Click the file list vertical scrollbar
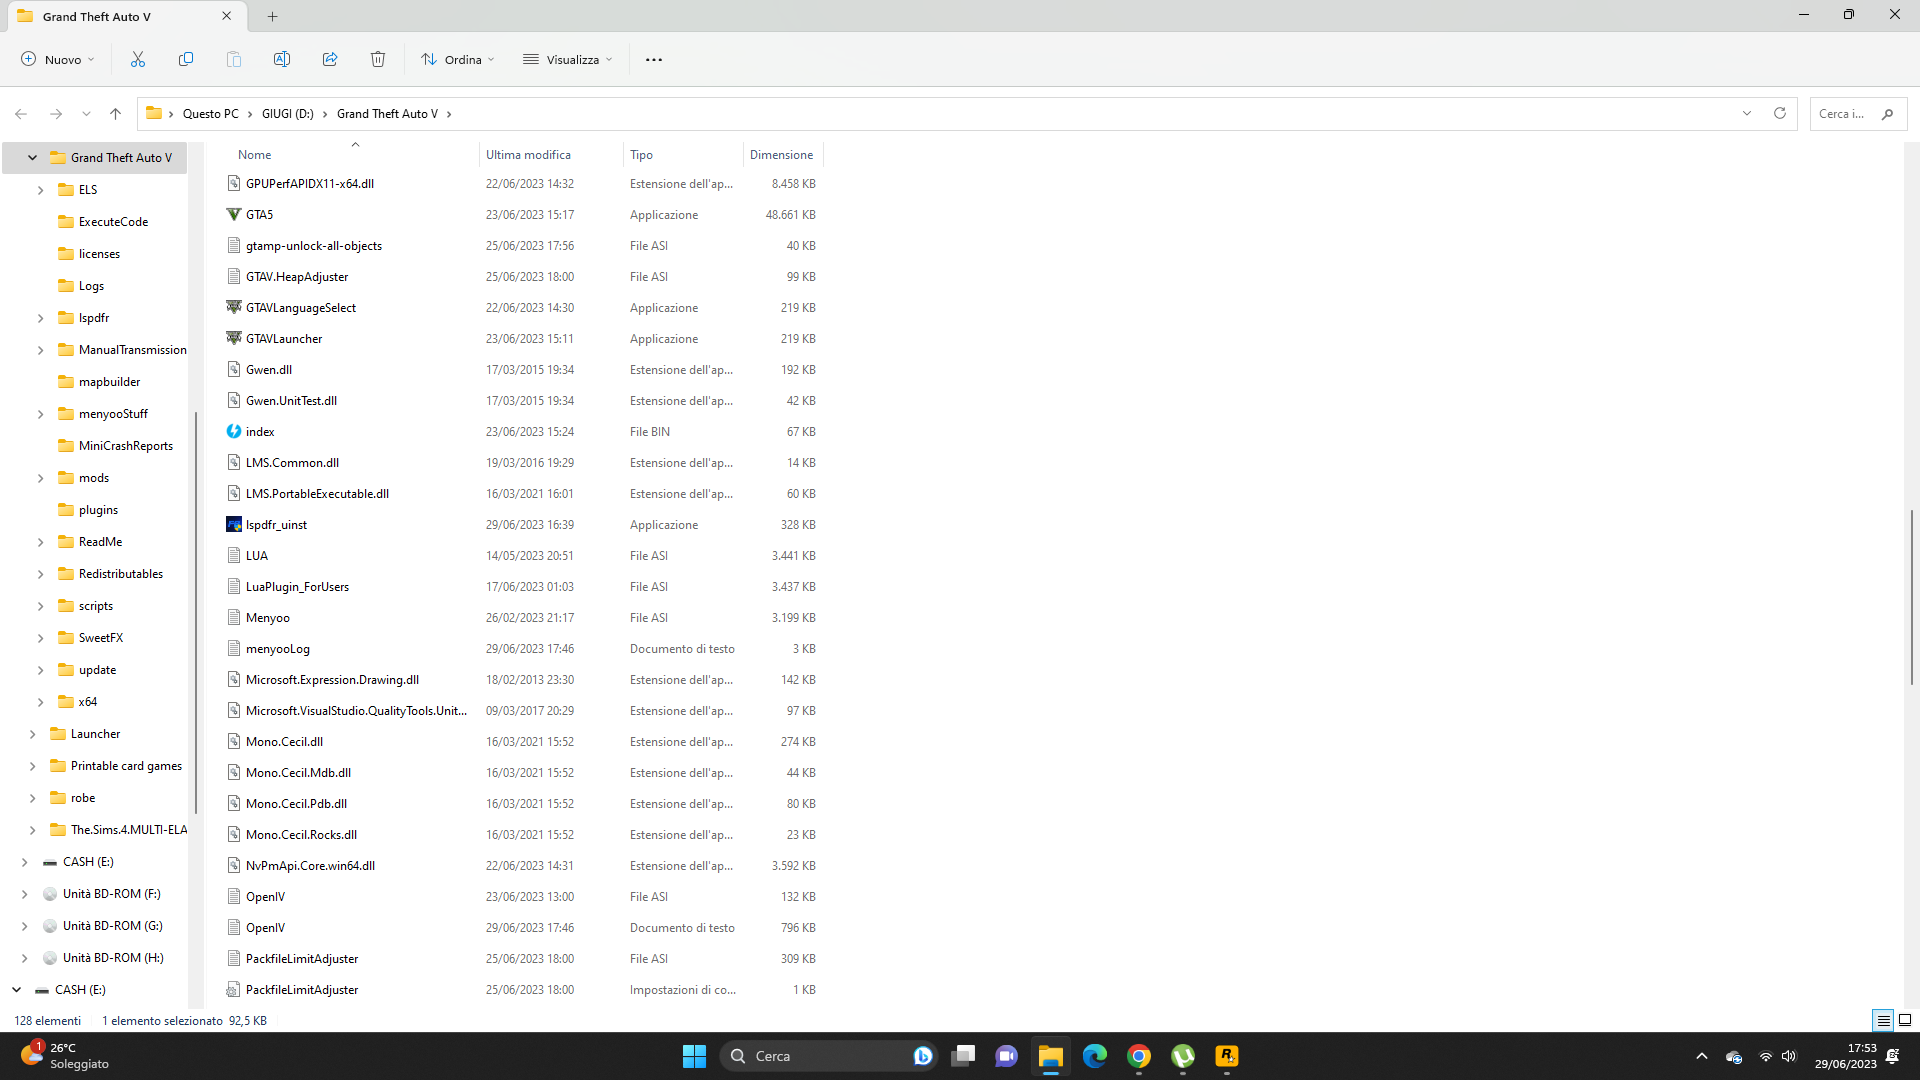1920x1080 pixels. tap(1911, 597)
